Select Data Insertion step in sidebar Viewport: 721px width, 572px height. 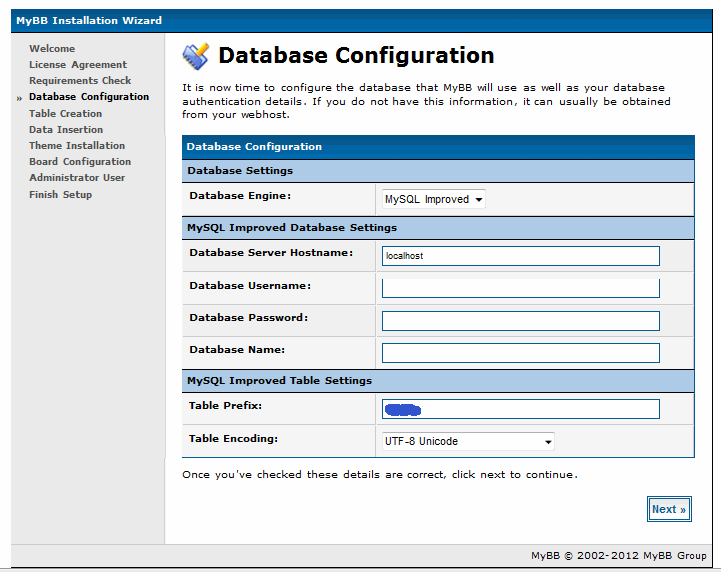pos(66,130)
